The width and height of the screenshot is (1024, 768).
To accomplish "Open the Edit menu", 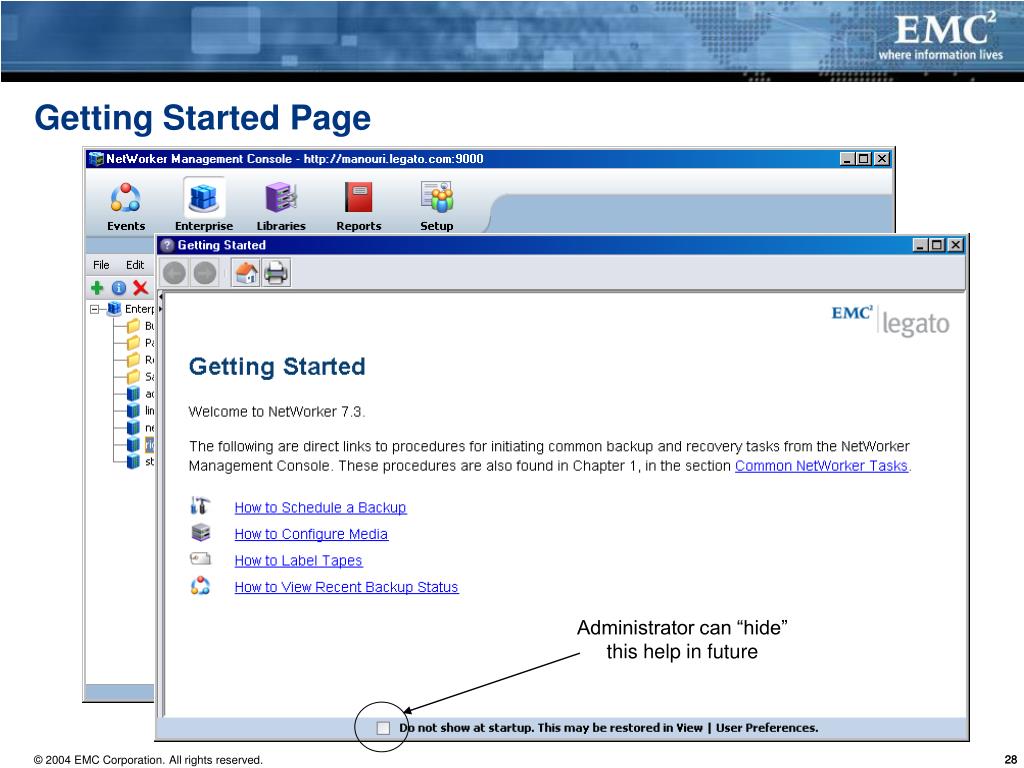I will pos(135,264).
